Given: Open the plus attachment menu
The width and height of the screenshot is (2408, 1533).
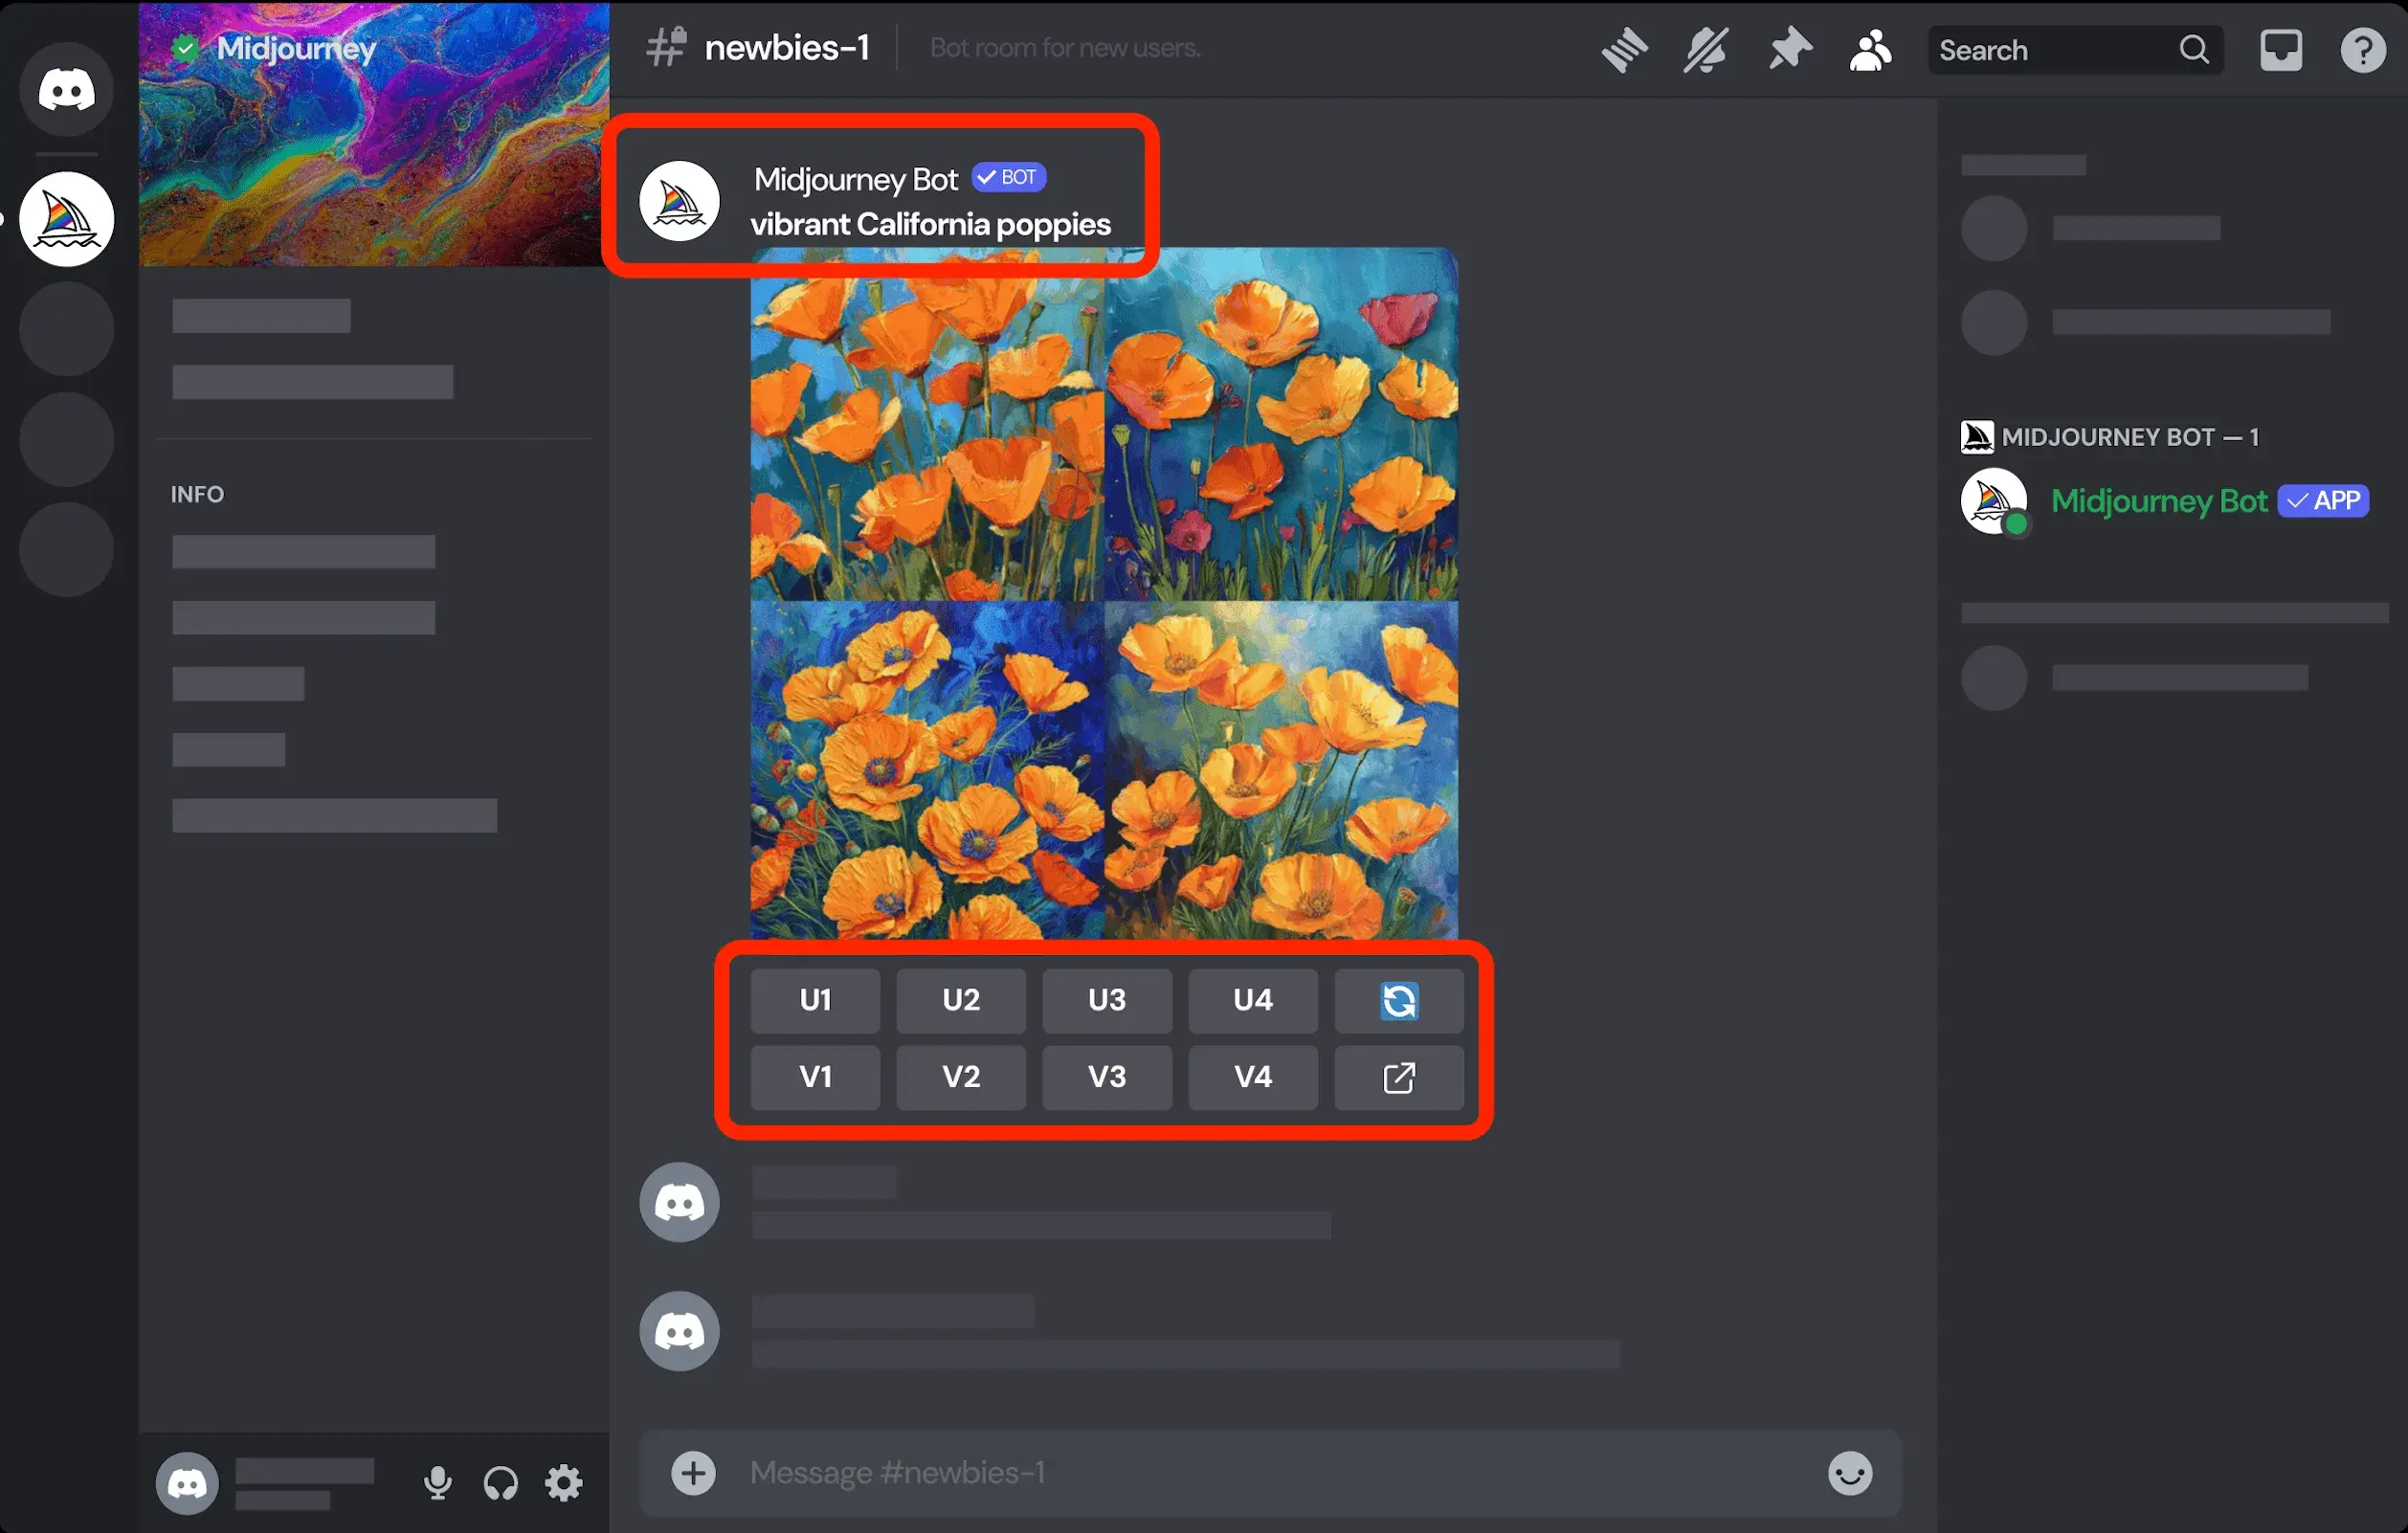Looking at the screenshot, I should [x=693, y=1472].
